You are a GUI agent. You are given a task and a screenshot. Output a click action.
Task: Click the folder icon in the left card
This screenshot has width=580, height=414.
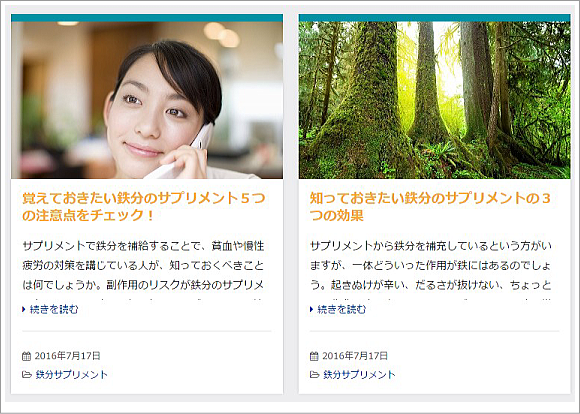[27, 375]
